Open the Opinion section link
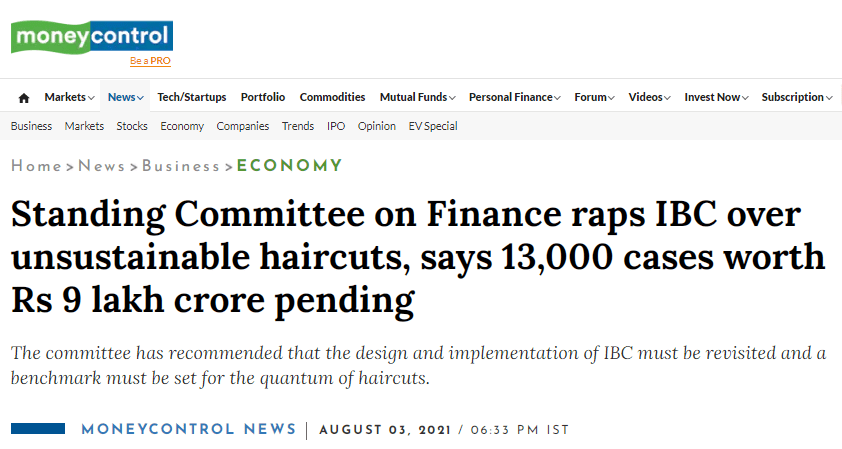Screen dimensions: 842x449 (x=377, y=126)
